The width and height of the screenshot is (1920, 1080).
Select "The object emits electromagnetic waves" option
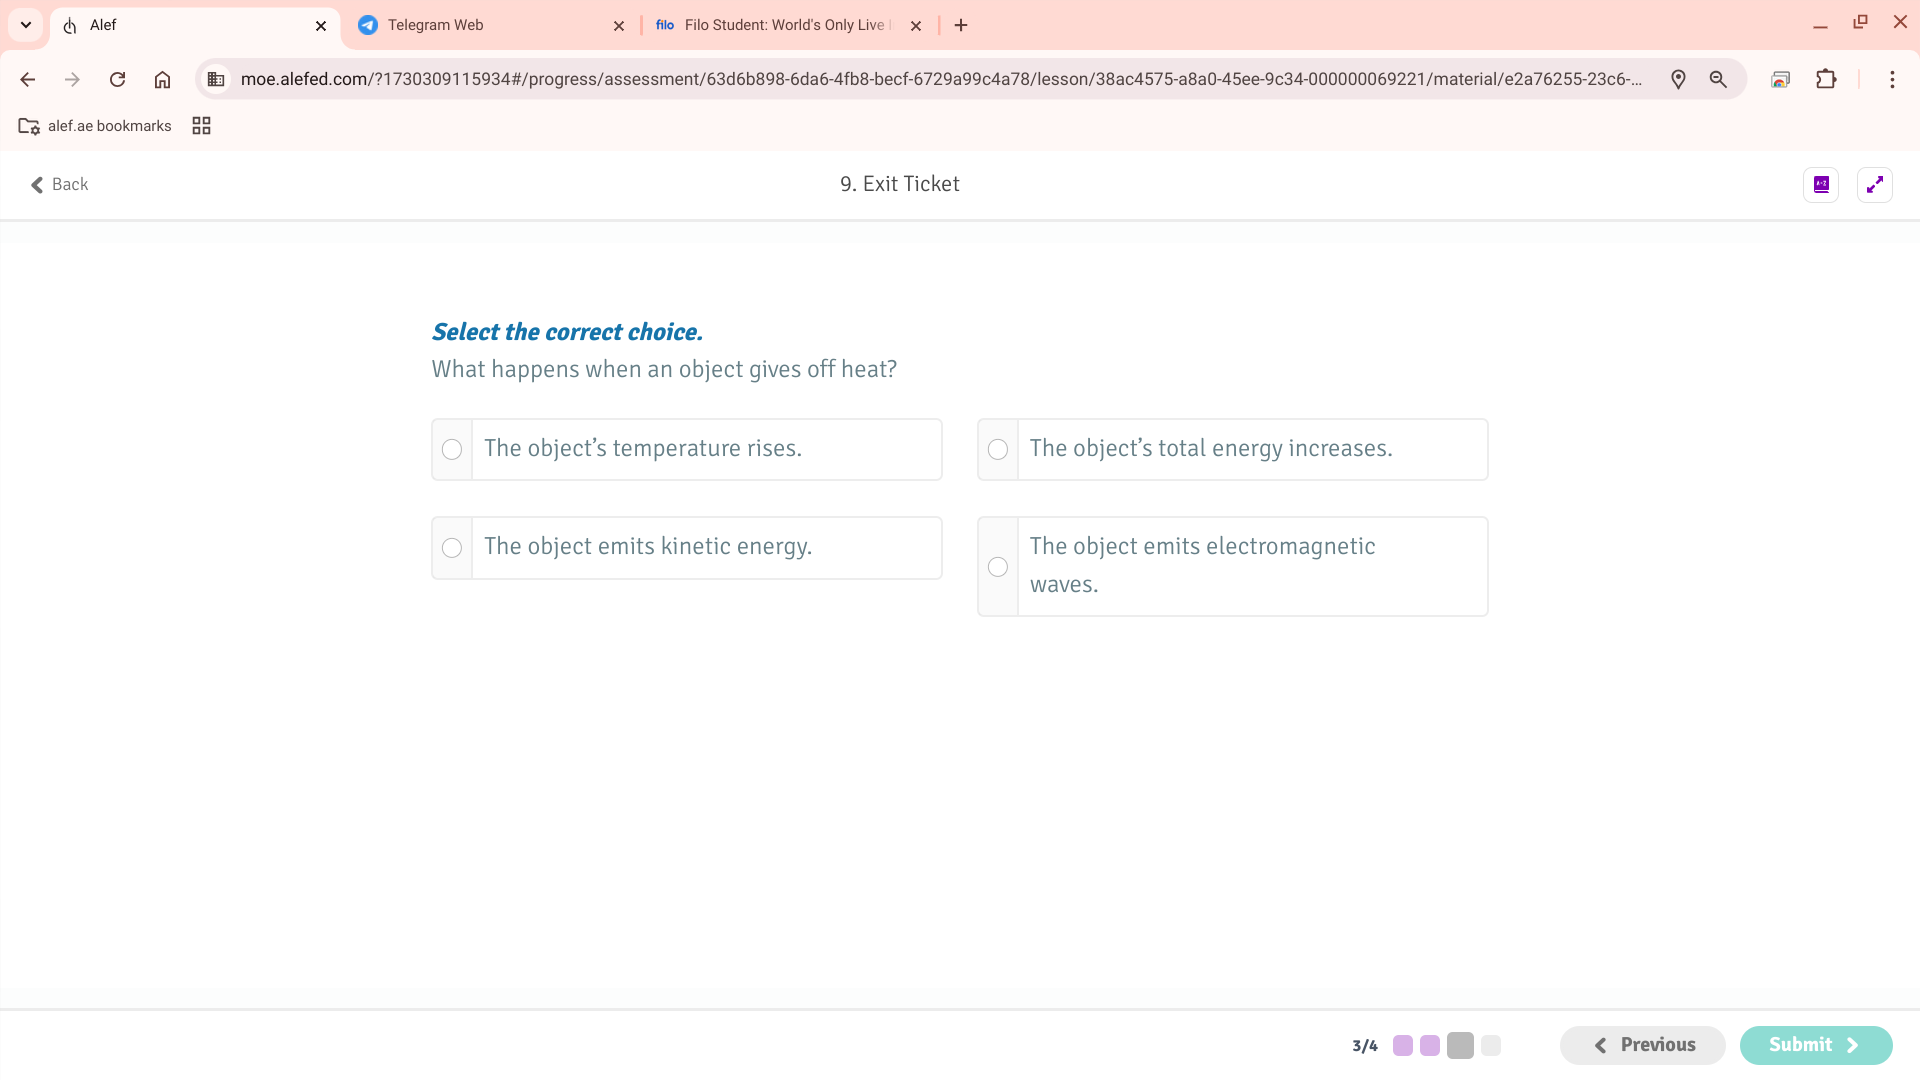tap(997, 567)
